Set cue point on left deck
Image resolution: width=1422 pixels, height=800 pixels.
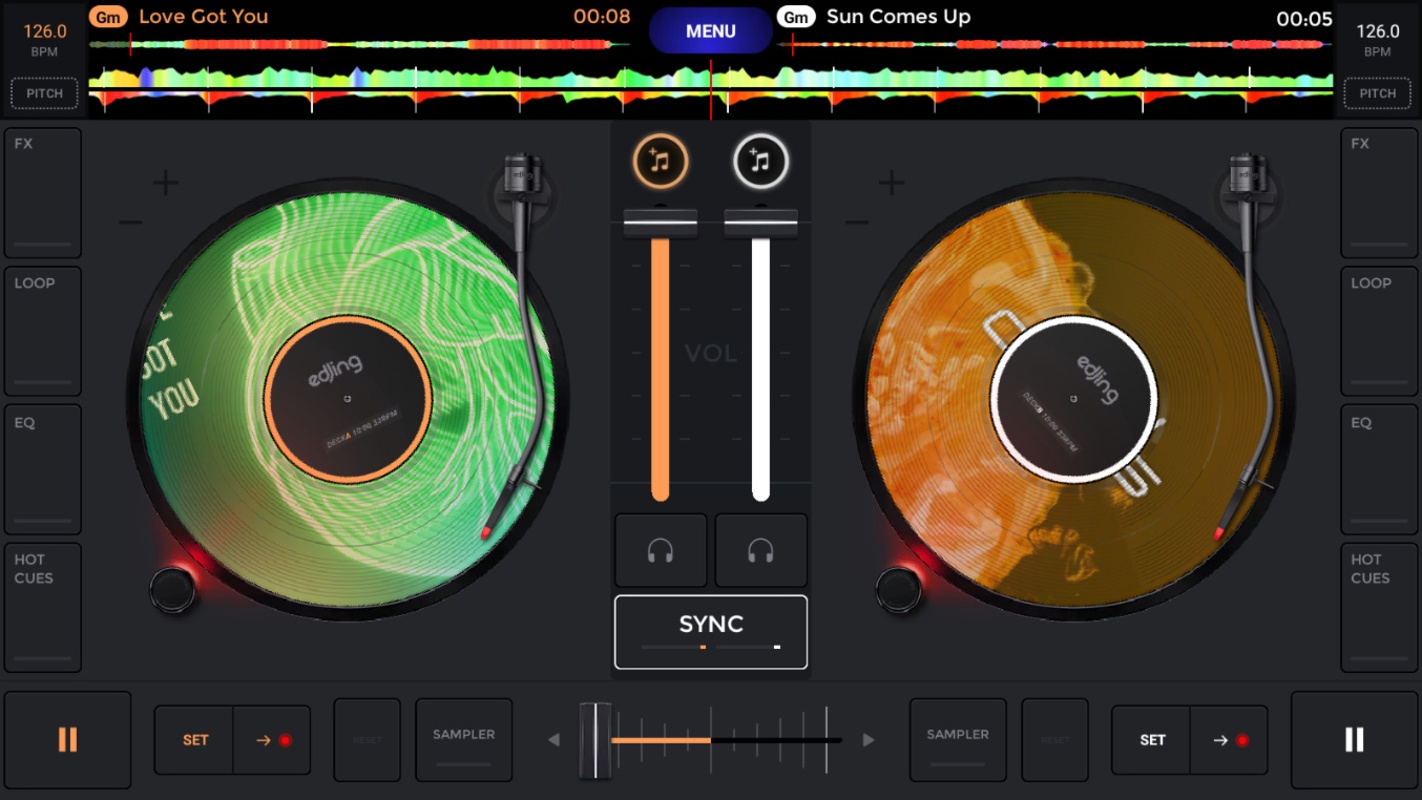point(195,740)
